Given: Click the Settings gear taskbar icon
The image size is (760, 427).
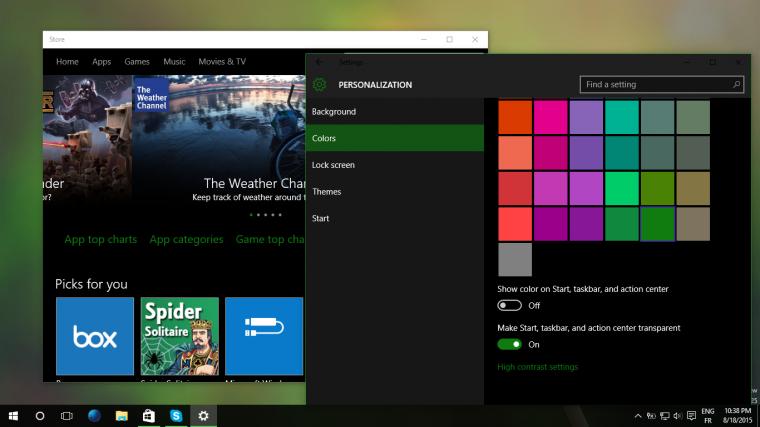Looking at the screenshot, I should [203, 416].
